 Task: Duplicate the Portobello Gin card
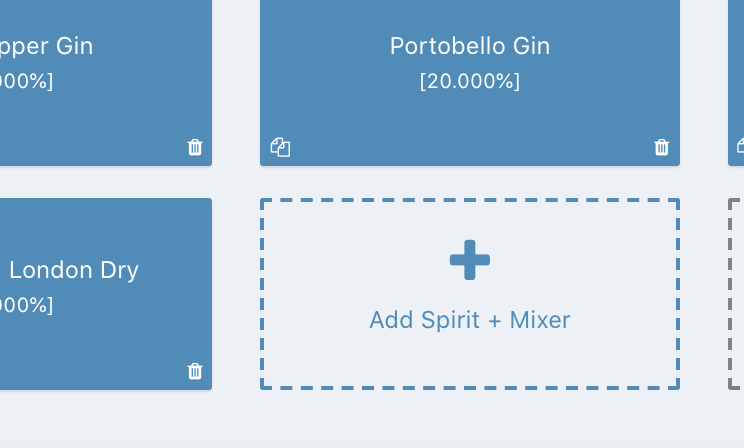tap(280, 148)
